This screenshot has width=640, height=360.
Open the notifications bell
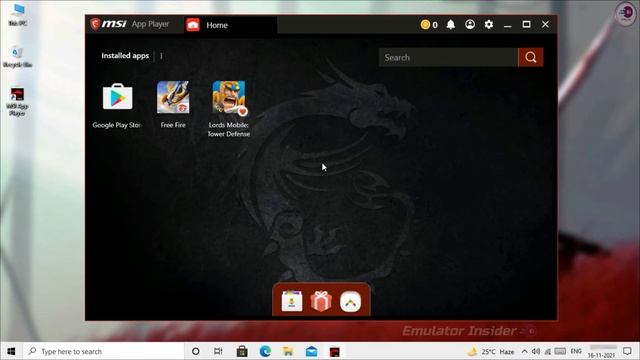point(451,24)
